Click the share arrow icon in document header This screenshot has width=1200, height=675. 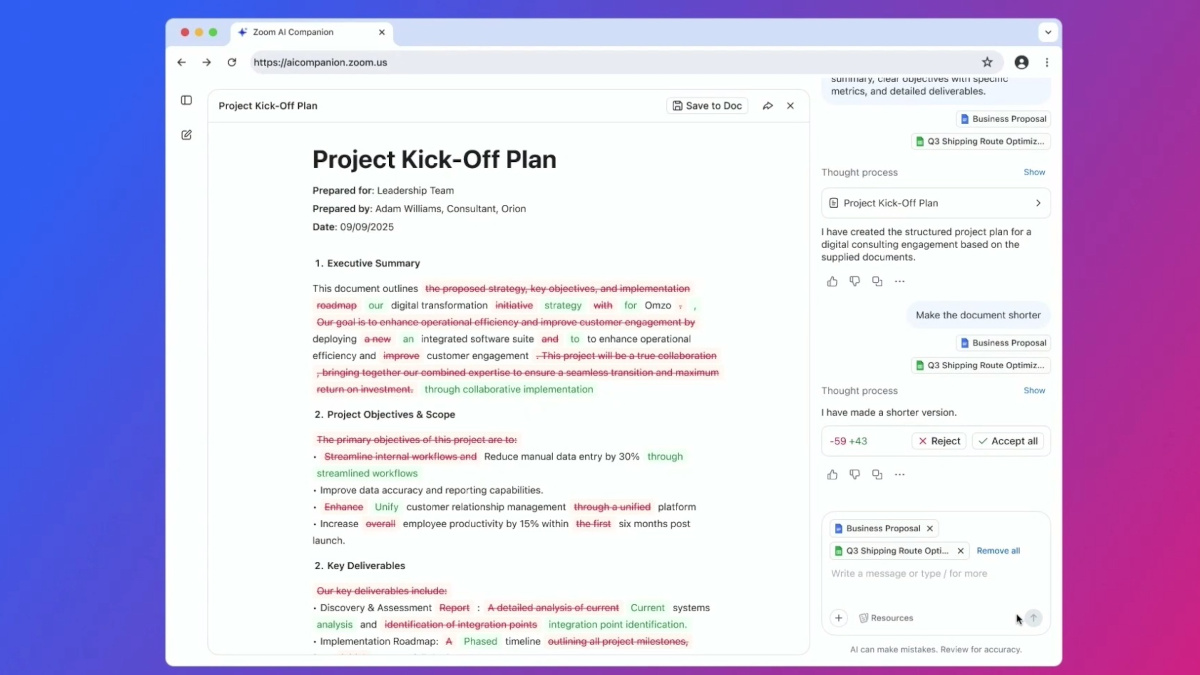coord(768,106)
